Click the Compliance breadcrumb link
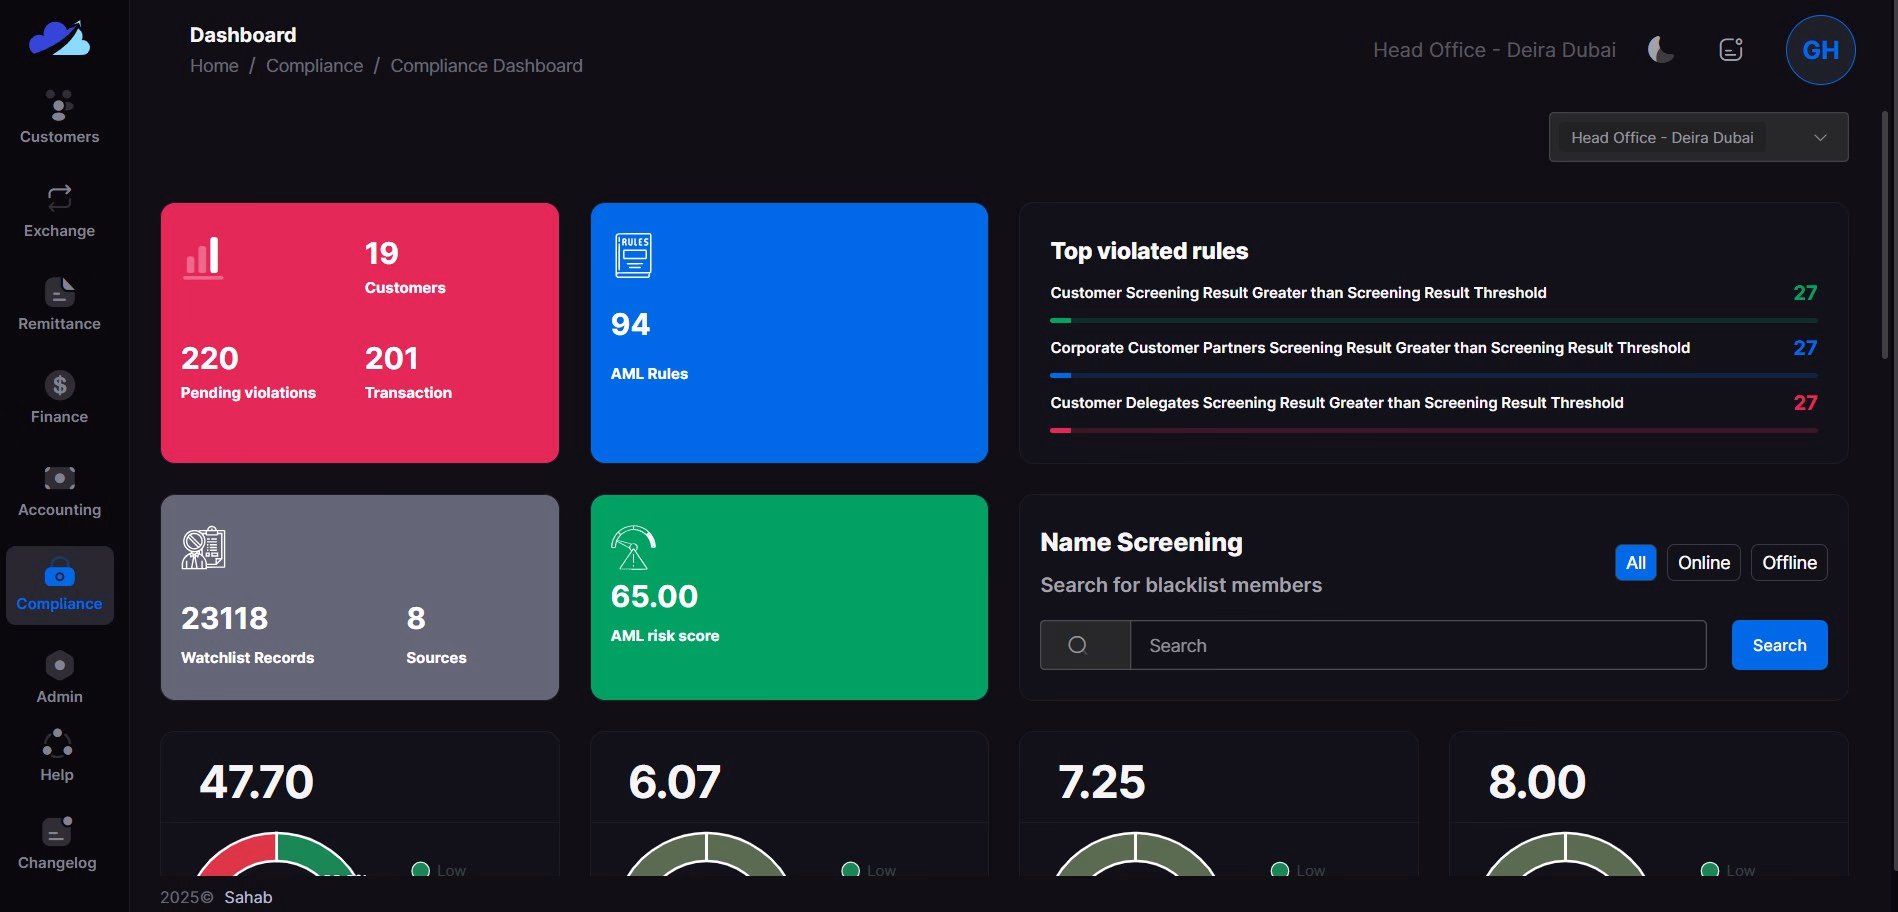The image size is (1898, 912). 314,66
